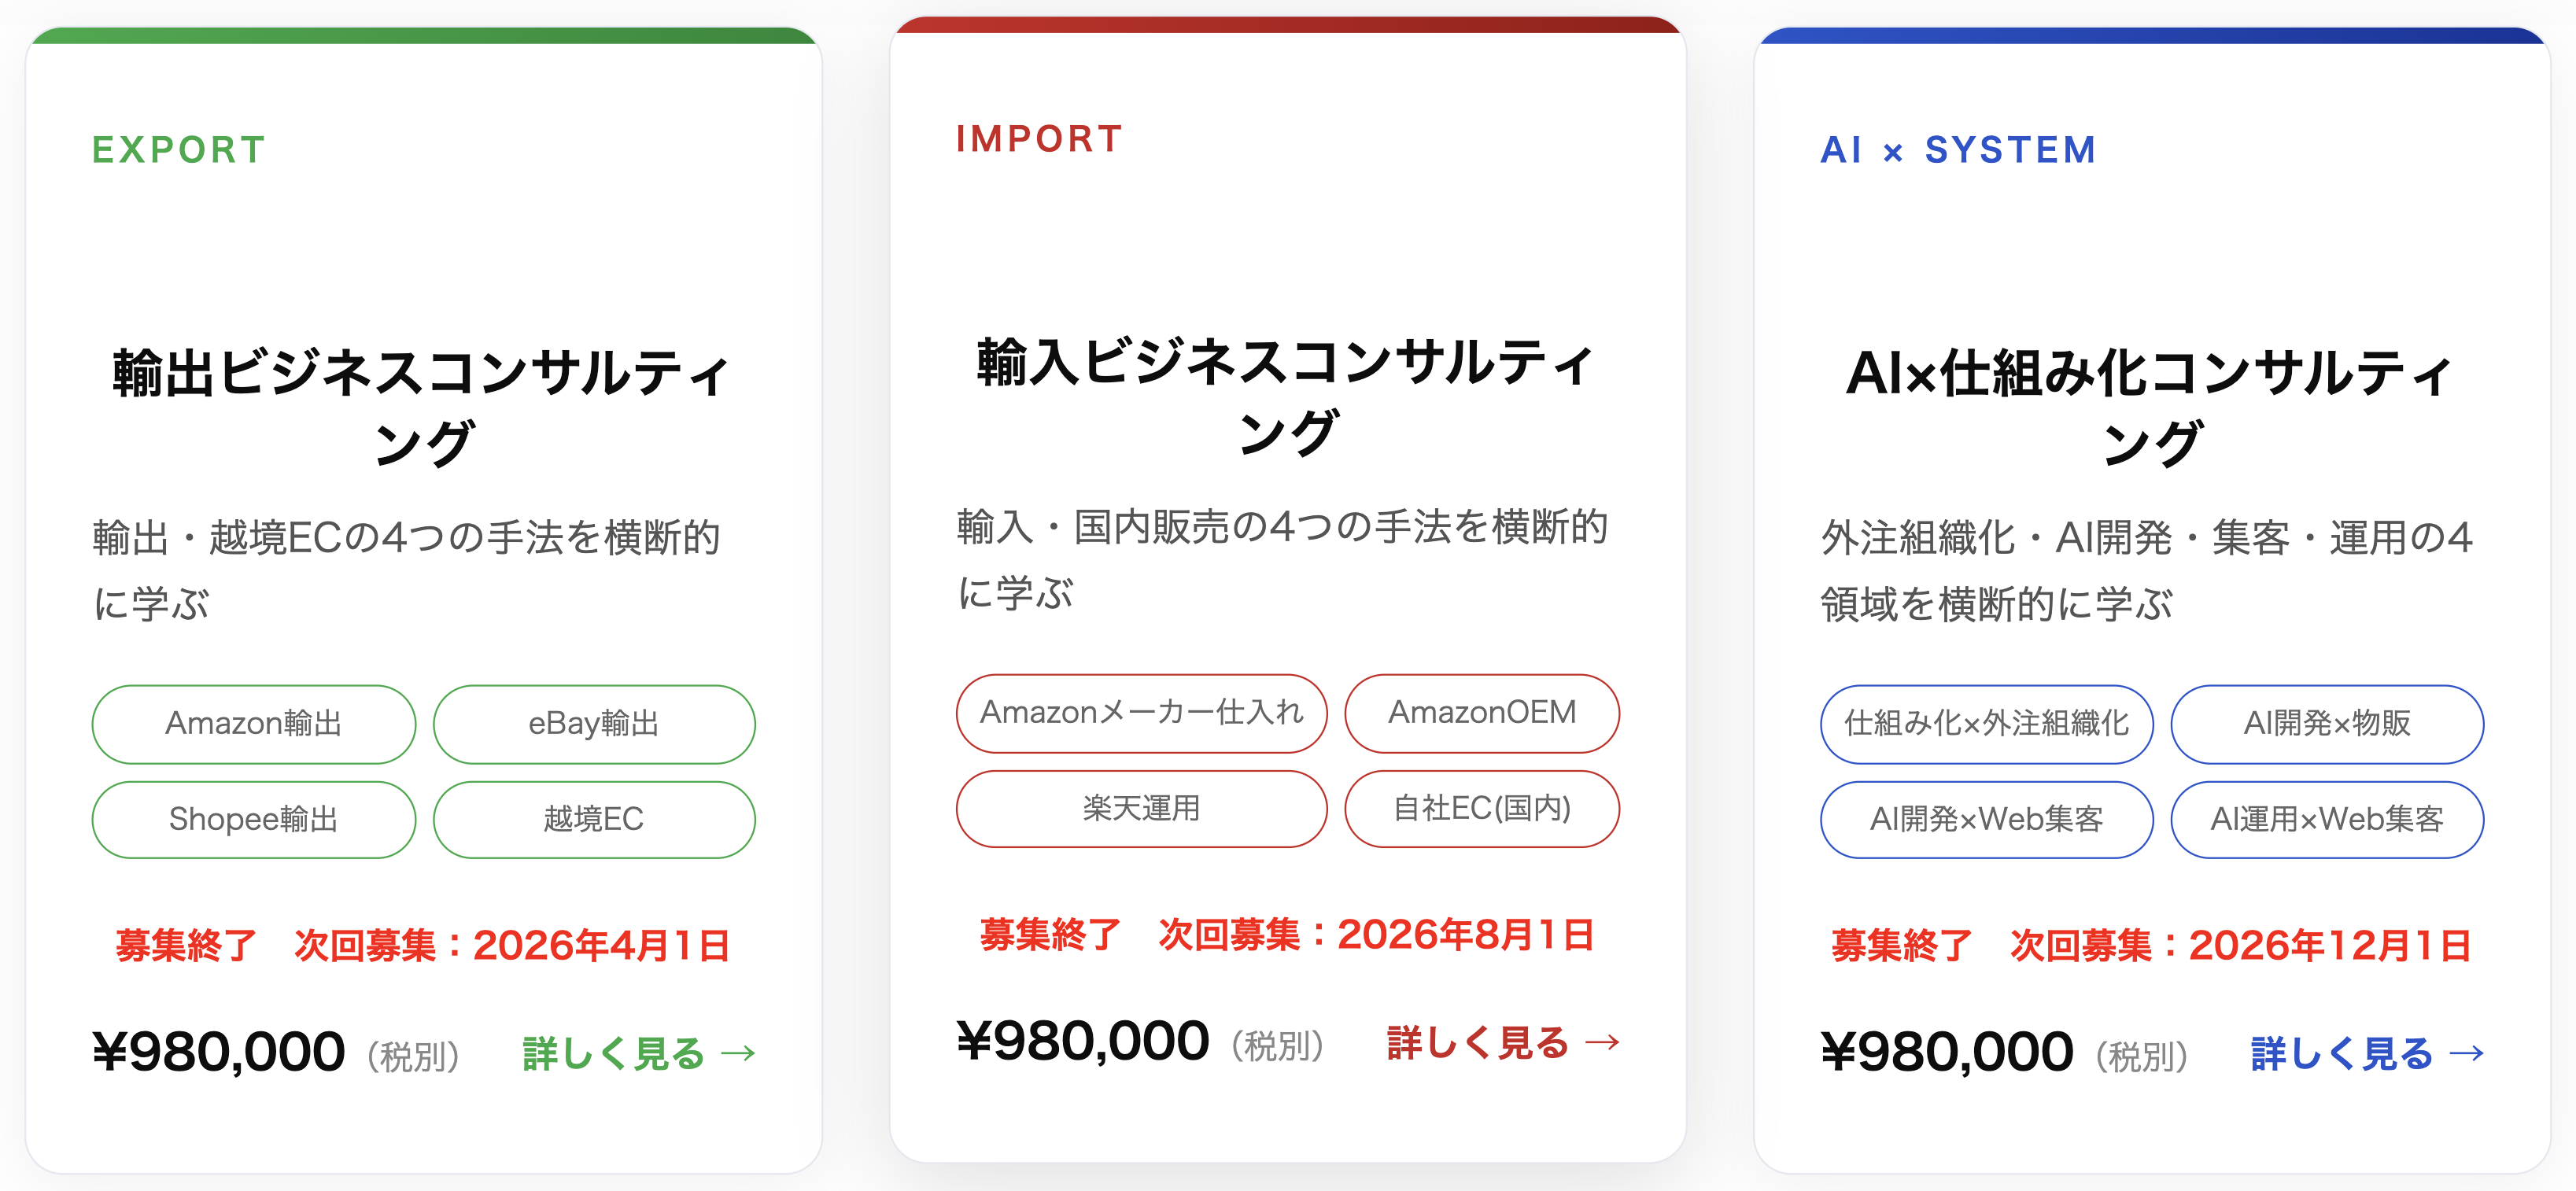Select the Amazonメーカー仕入れ tag

pos(1141,712)
